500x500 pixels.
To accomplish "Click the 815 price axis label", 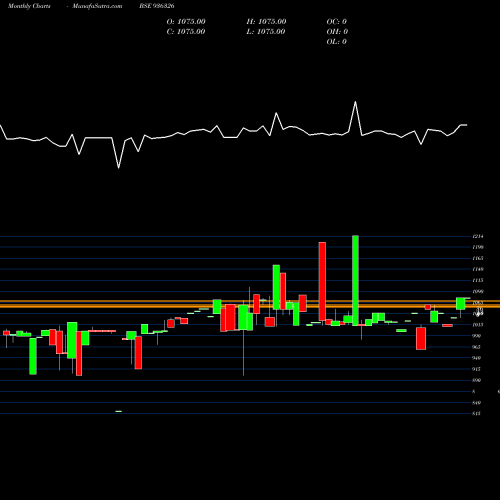I will 477,413.
